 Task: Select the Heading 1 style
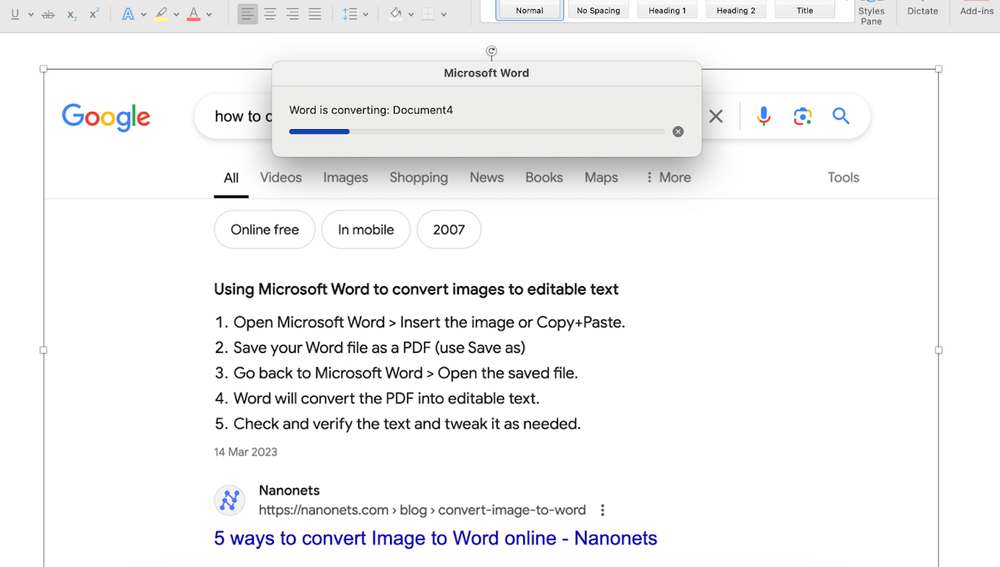coord(667,10)
